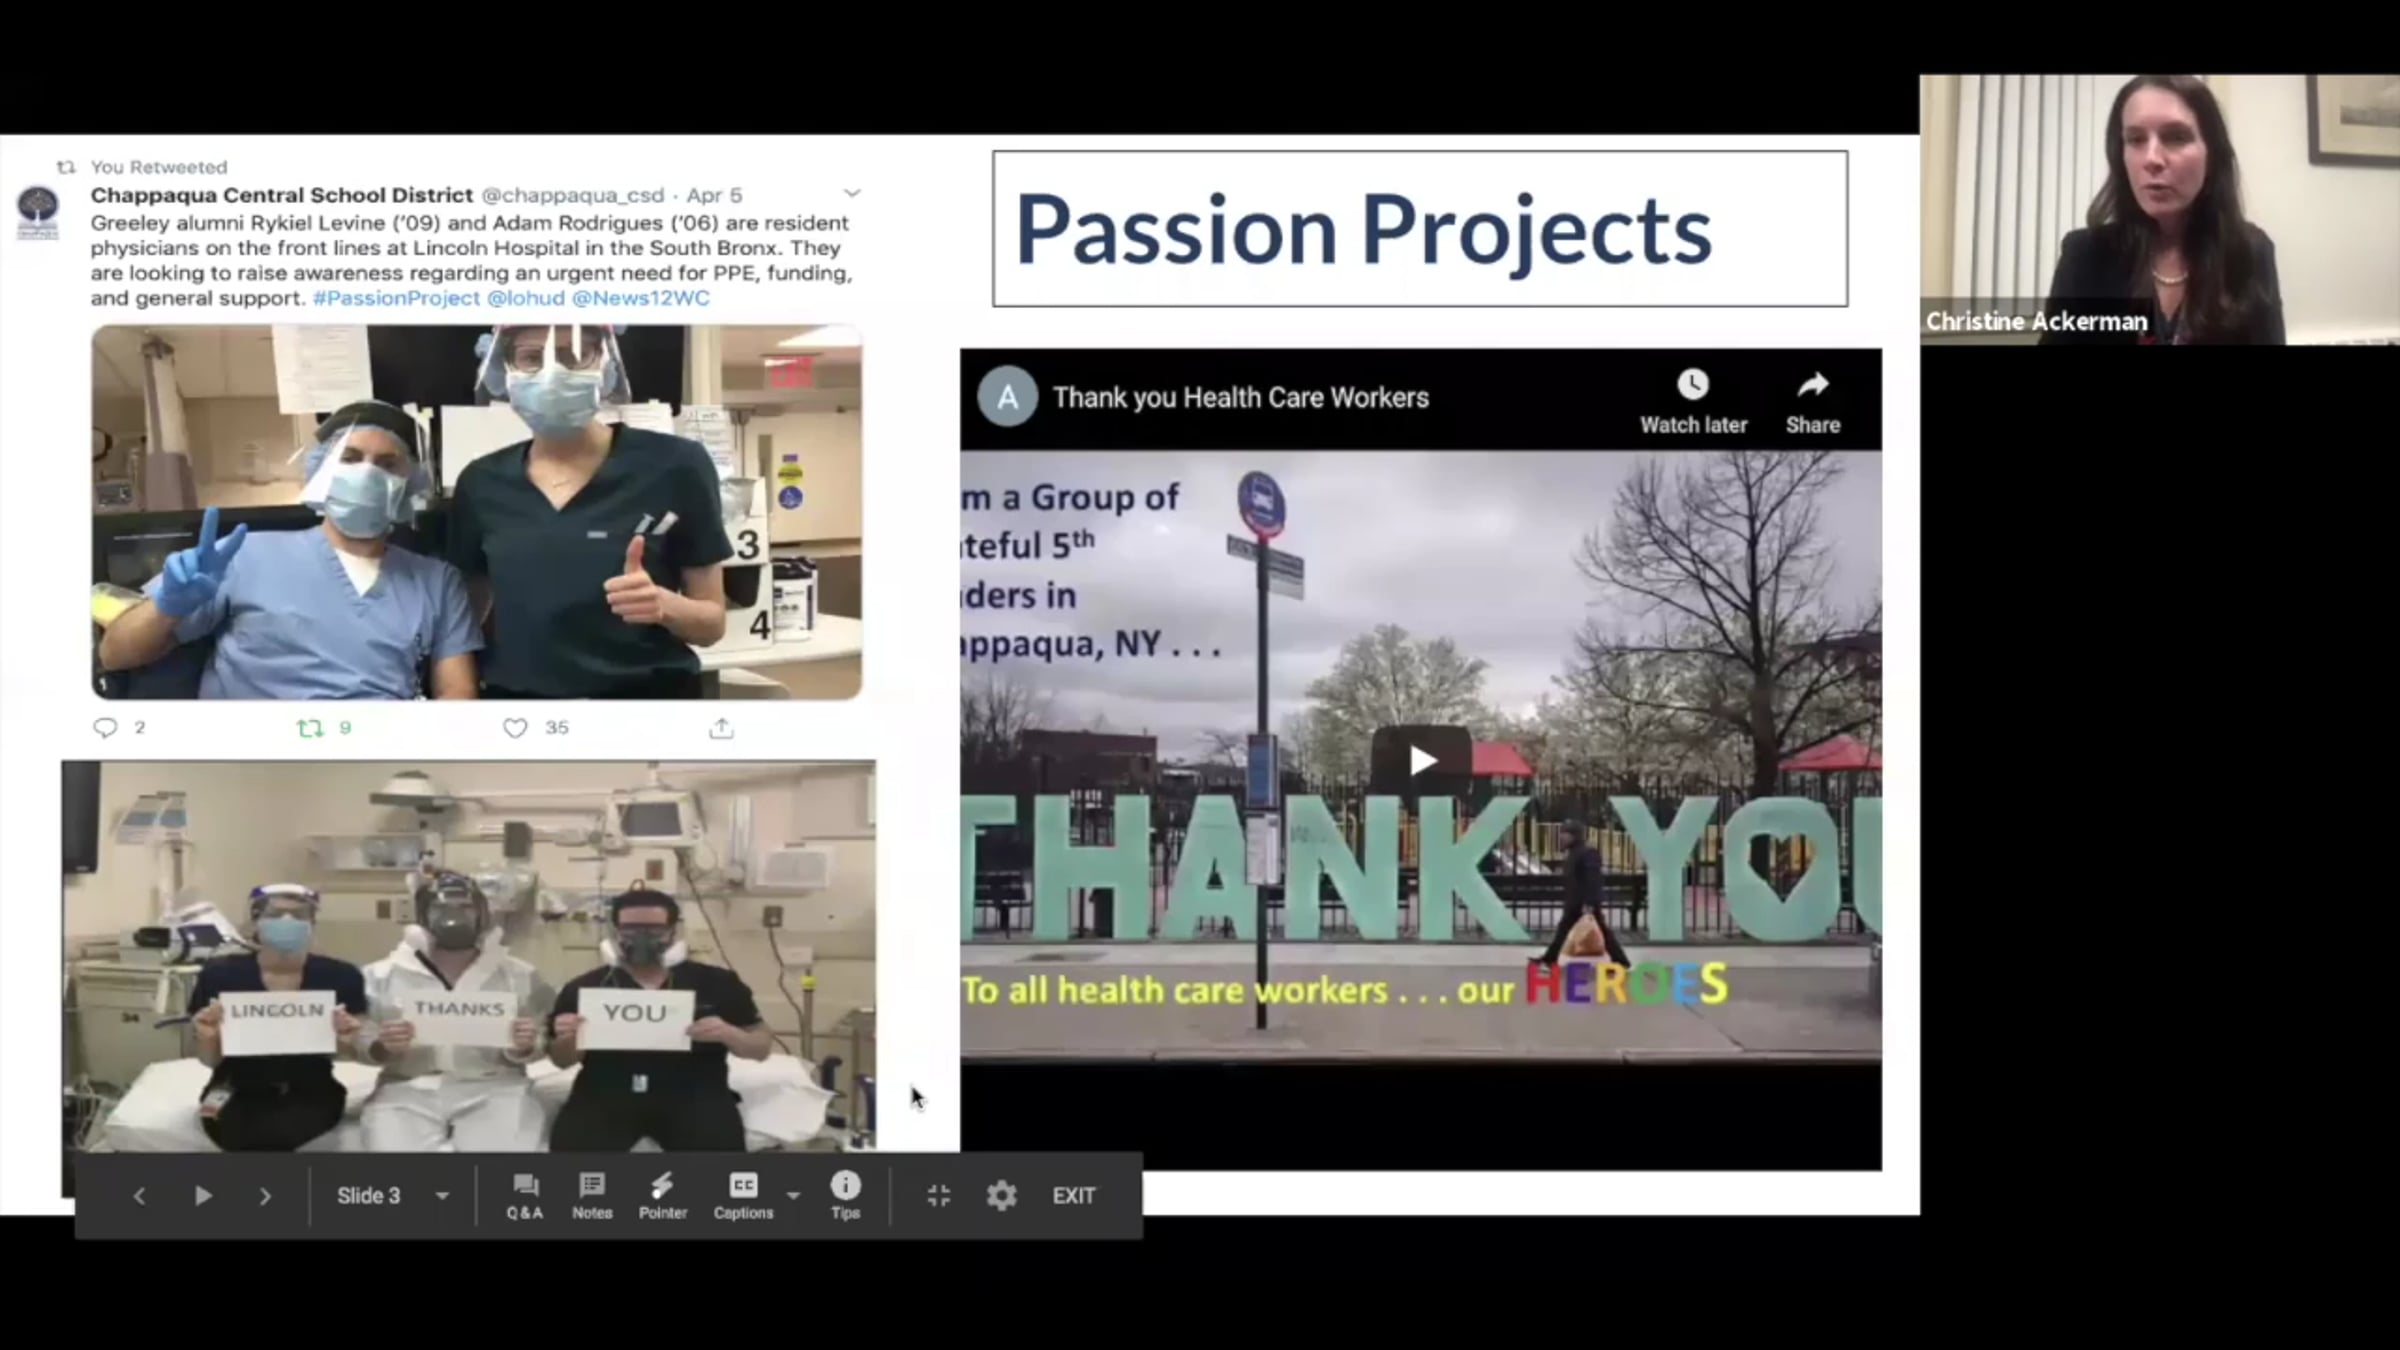Click the tweet date Apr 5
Image resolution: width=2400 pixels, height=1350 pixels.
[714, 195]
